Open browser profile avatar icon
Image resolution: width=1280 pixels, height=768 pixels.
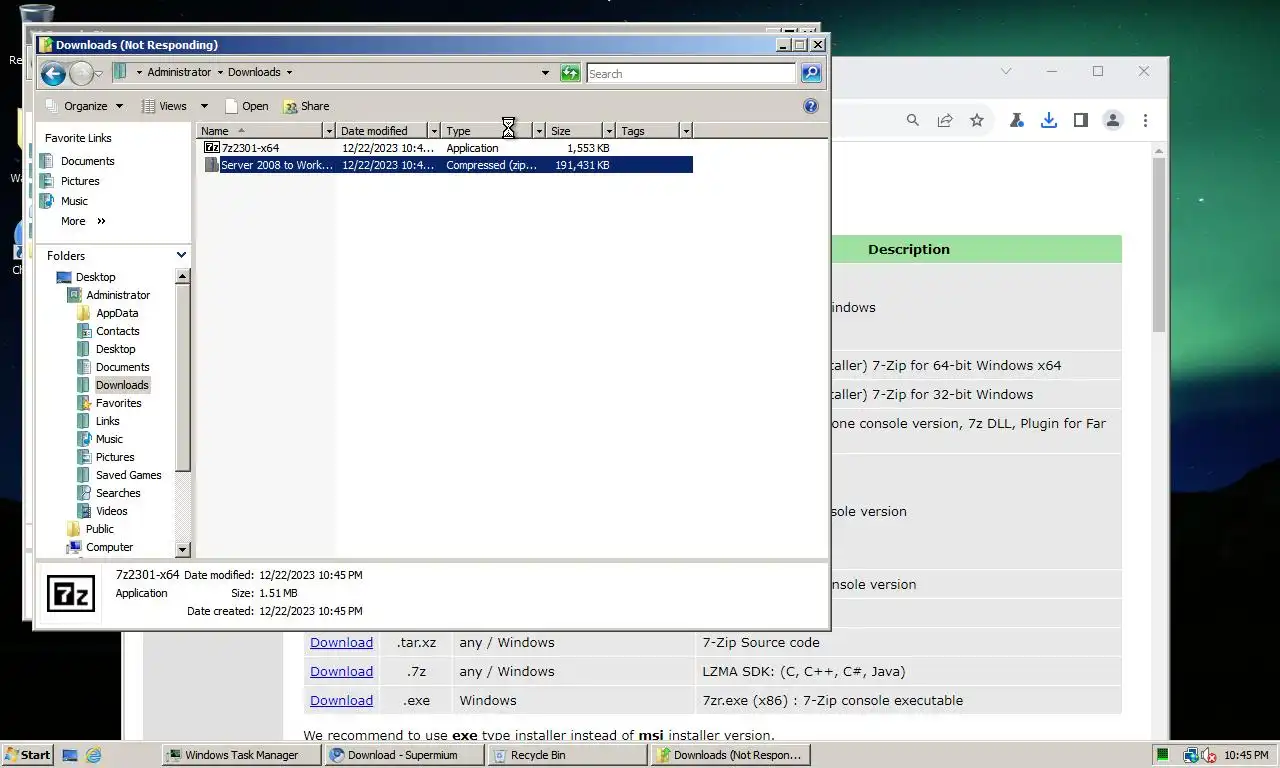[x=1112, y=120]
